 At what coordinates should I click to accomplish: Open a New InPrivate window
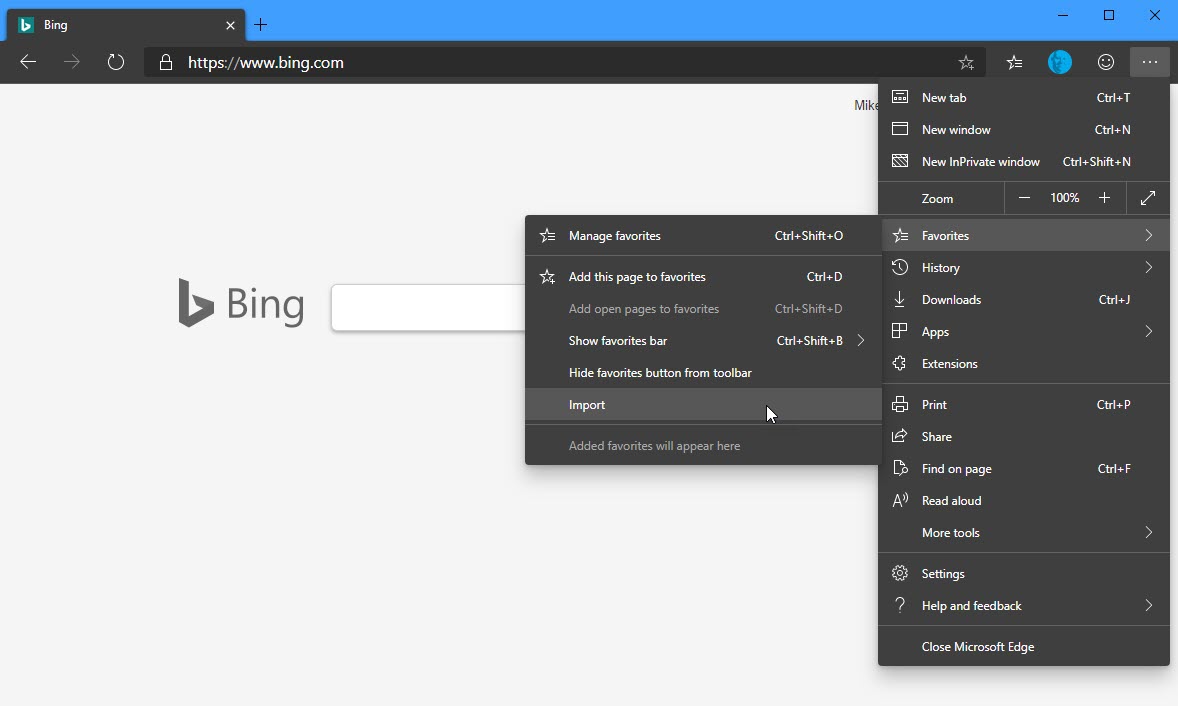[1024, 161]
